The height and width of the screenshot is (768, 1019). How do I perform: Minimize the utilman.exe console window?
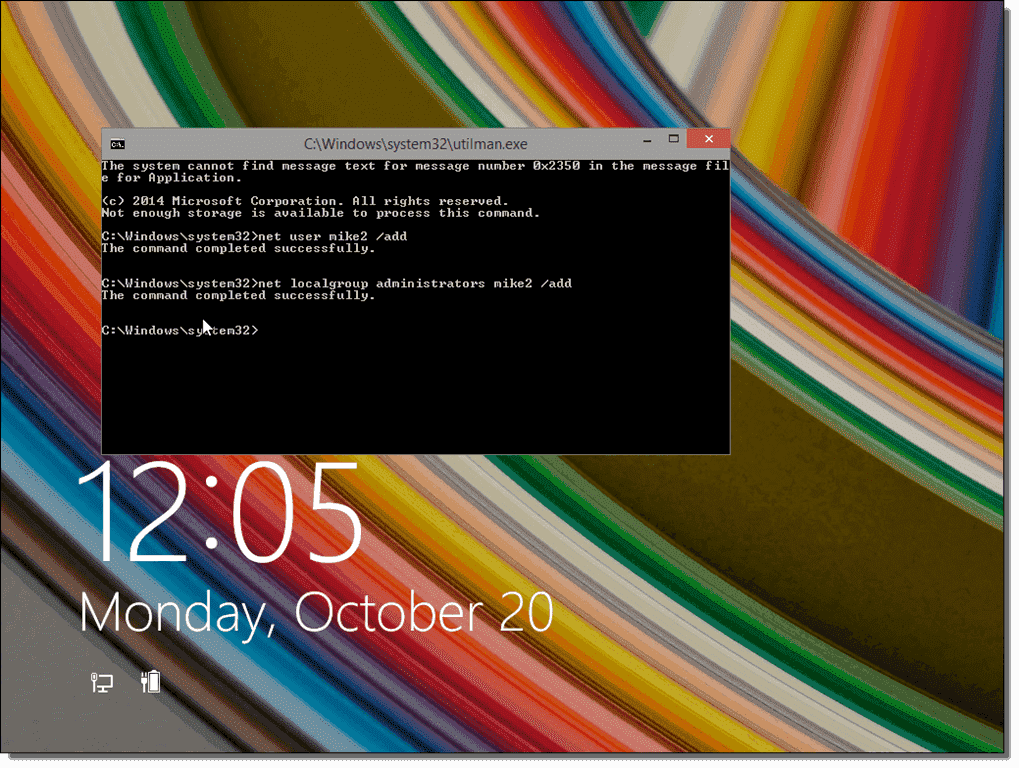644,141
